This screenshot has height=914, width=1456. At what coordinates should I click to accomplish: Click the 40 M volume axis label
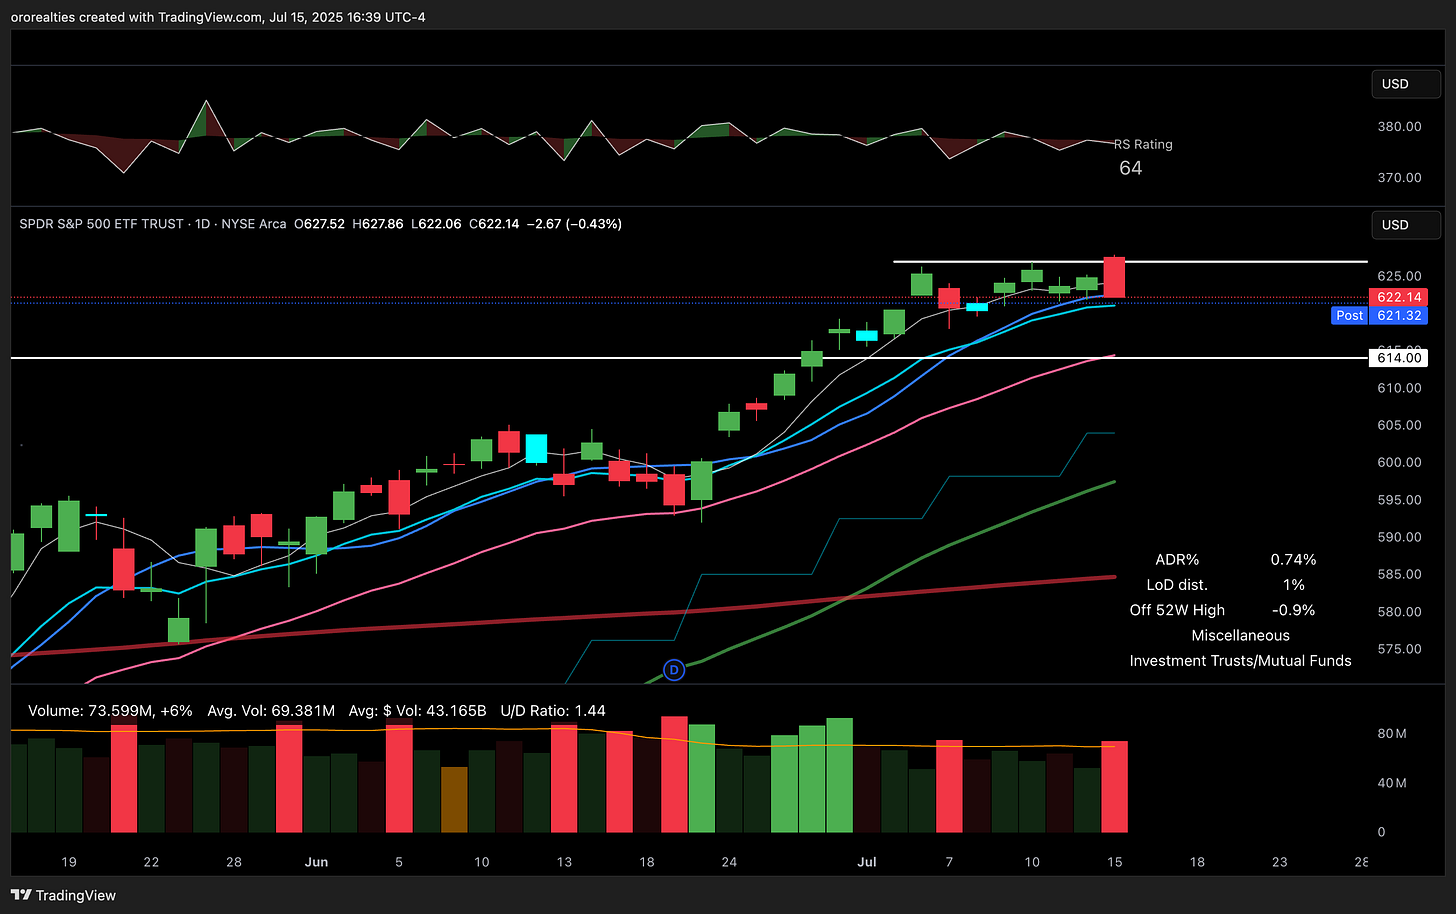(1392, 782)
